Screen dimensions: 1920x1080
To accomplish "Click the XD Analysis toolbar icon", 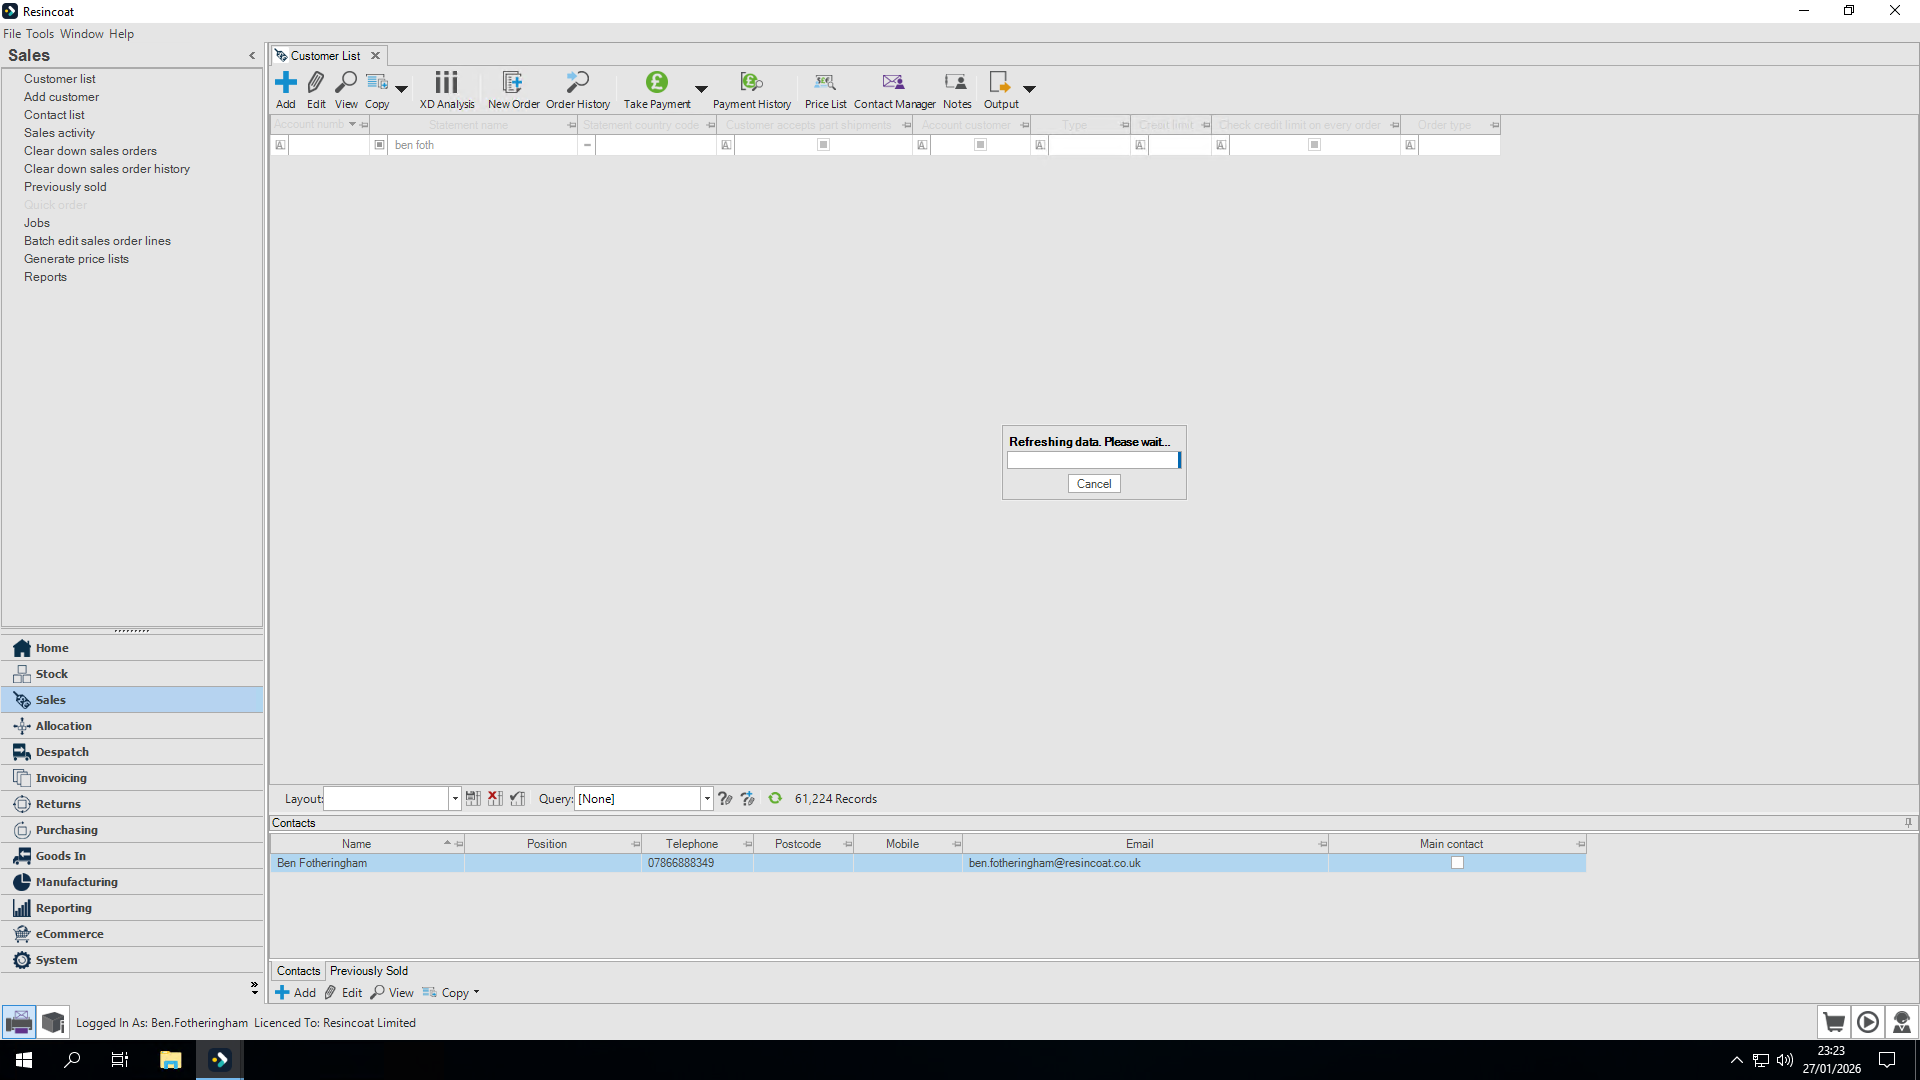I will (x=446, y=83).
